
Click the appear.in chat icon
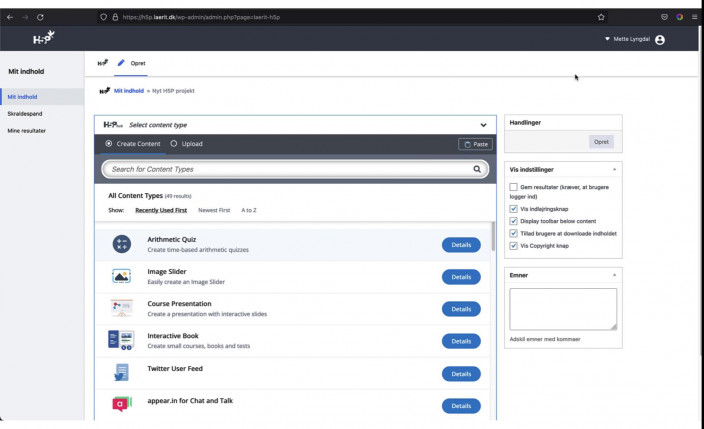coord(122,405)
